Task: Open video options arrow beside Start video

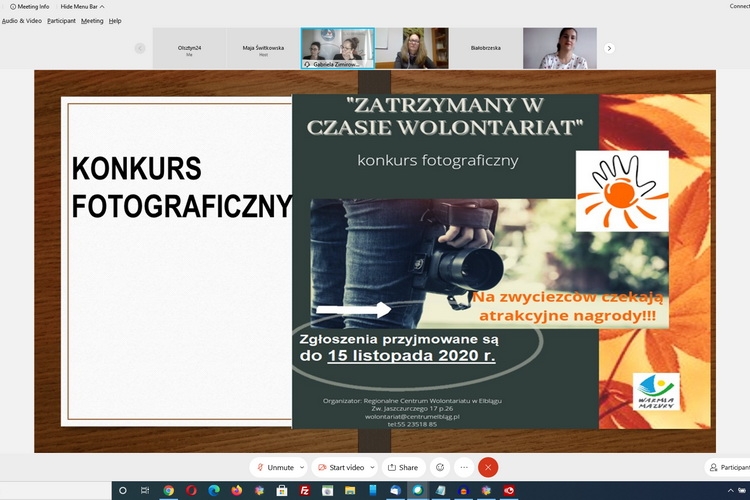Action: 372,467
